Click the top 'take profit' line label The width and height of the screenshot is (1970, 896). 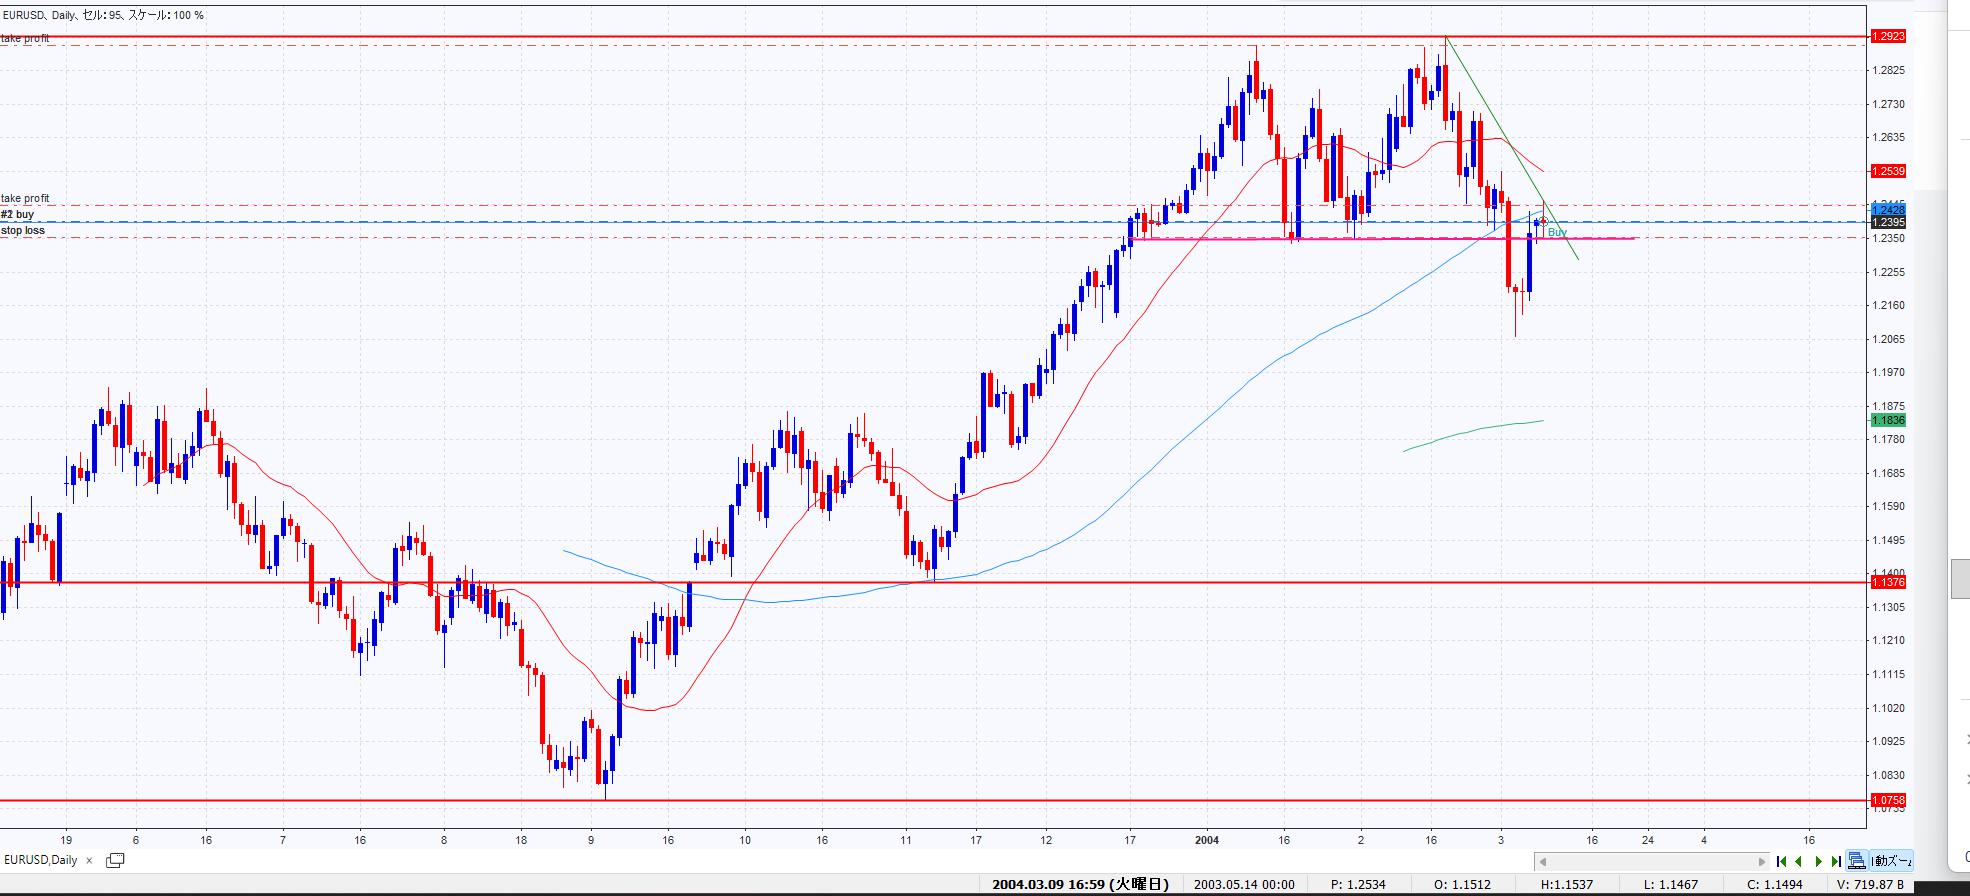pos(25,38)
